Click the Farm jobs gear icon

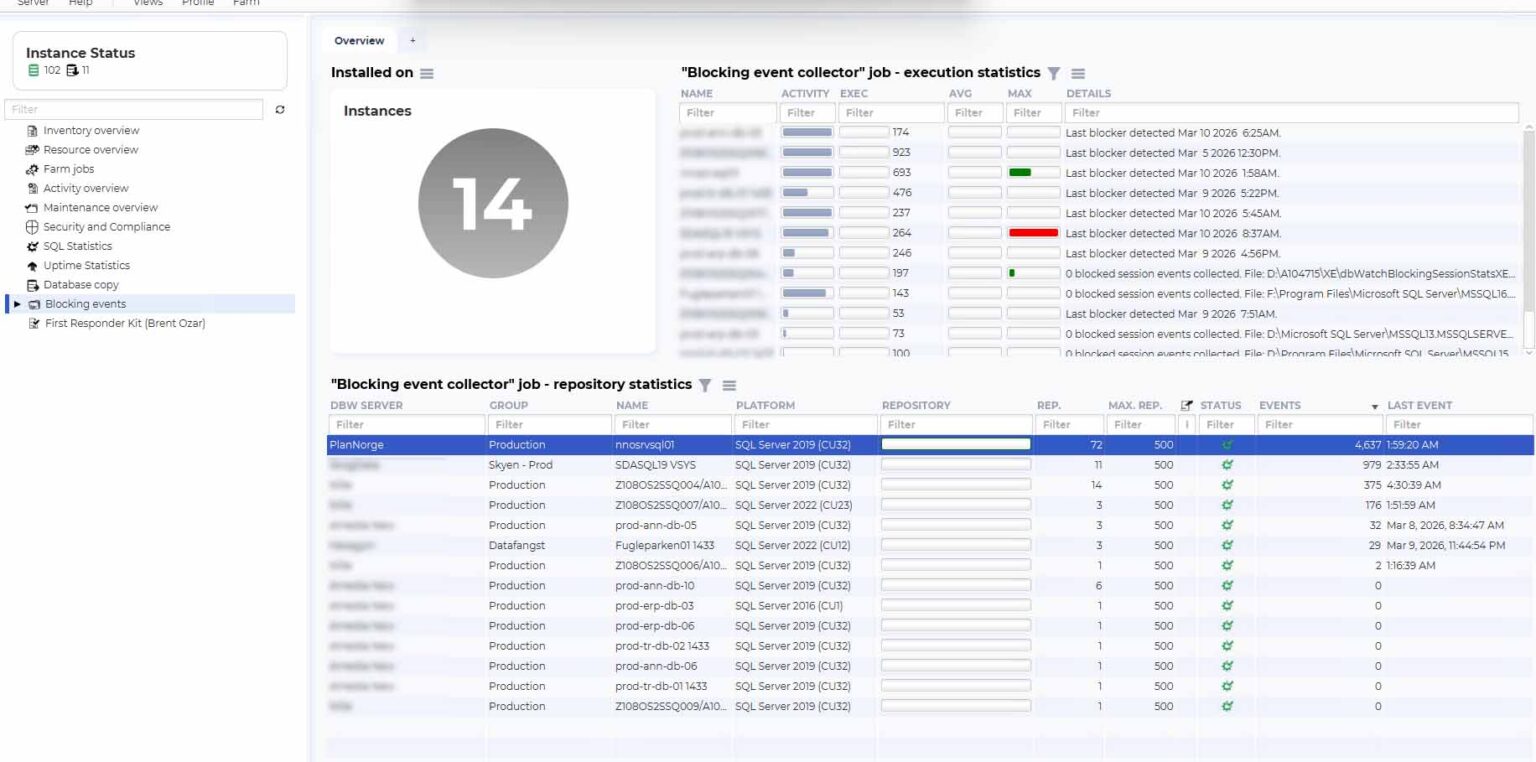click(33, 169)
